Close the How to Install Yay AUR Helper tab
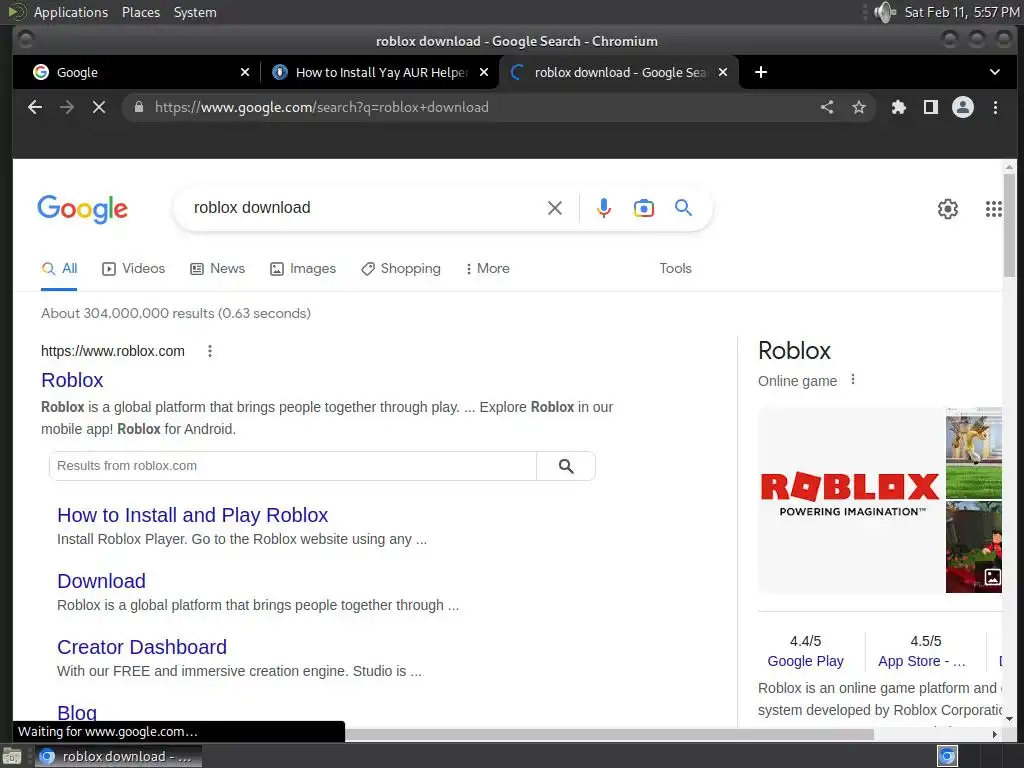Viewport: 1024px width, 768px height. (484, 72)
